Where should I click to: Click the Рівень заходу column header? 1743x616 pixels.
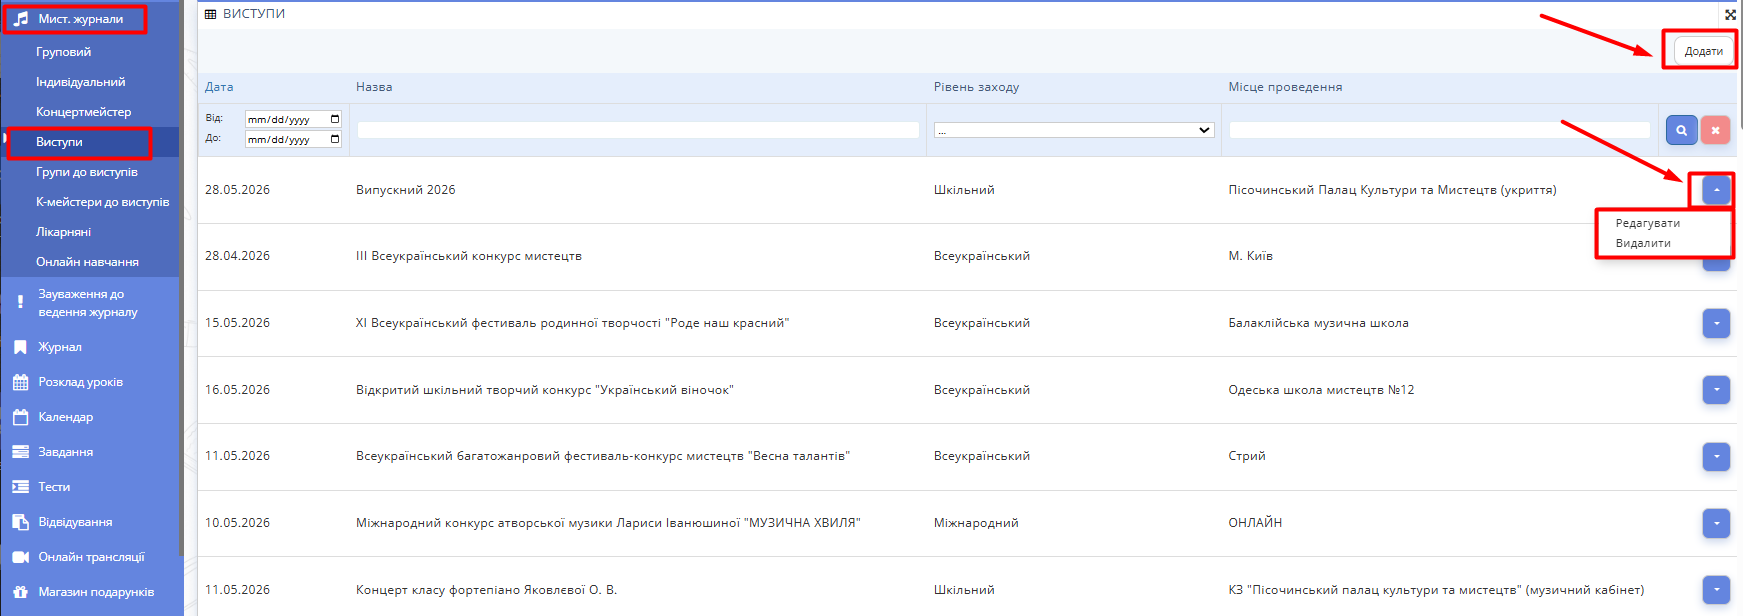click(x=977, y=87)
